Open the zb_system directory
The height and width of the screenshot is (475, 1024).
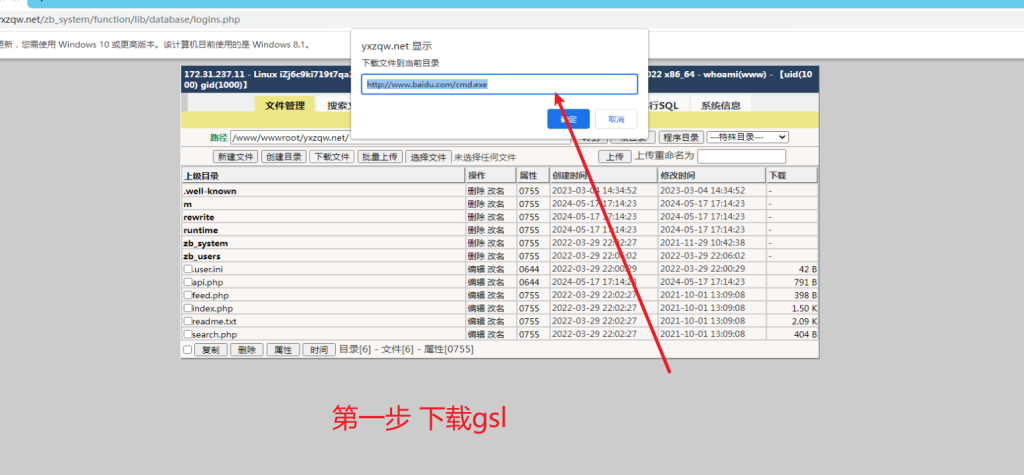pos(206,243)
